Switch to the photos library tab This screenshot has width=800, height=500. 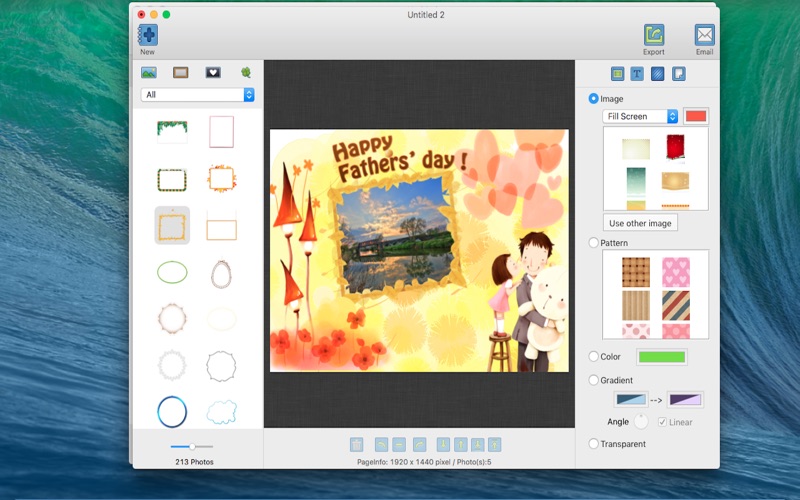[x=149, y=73]
